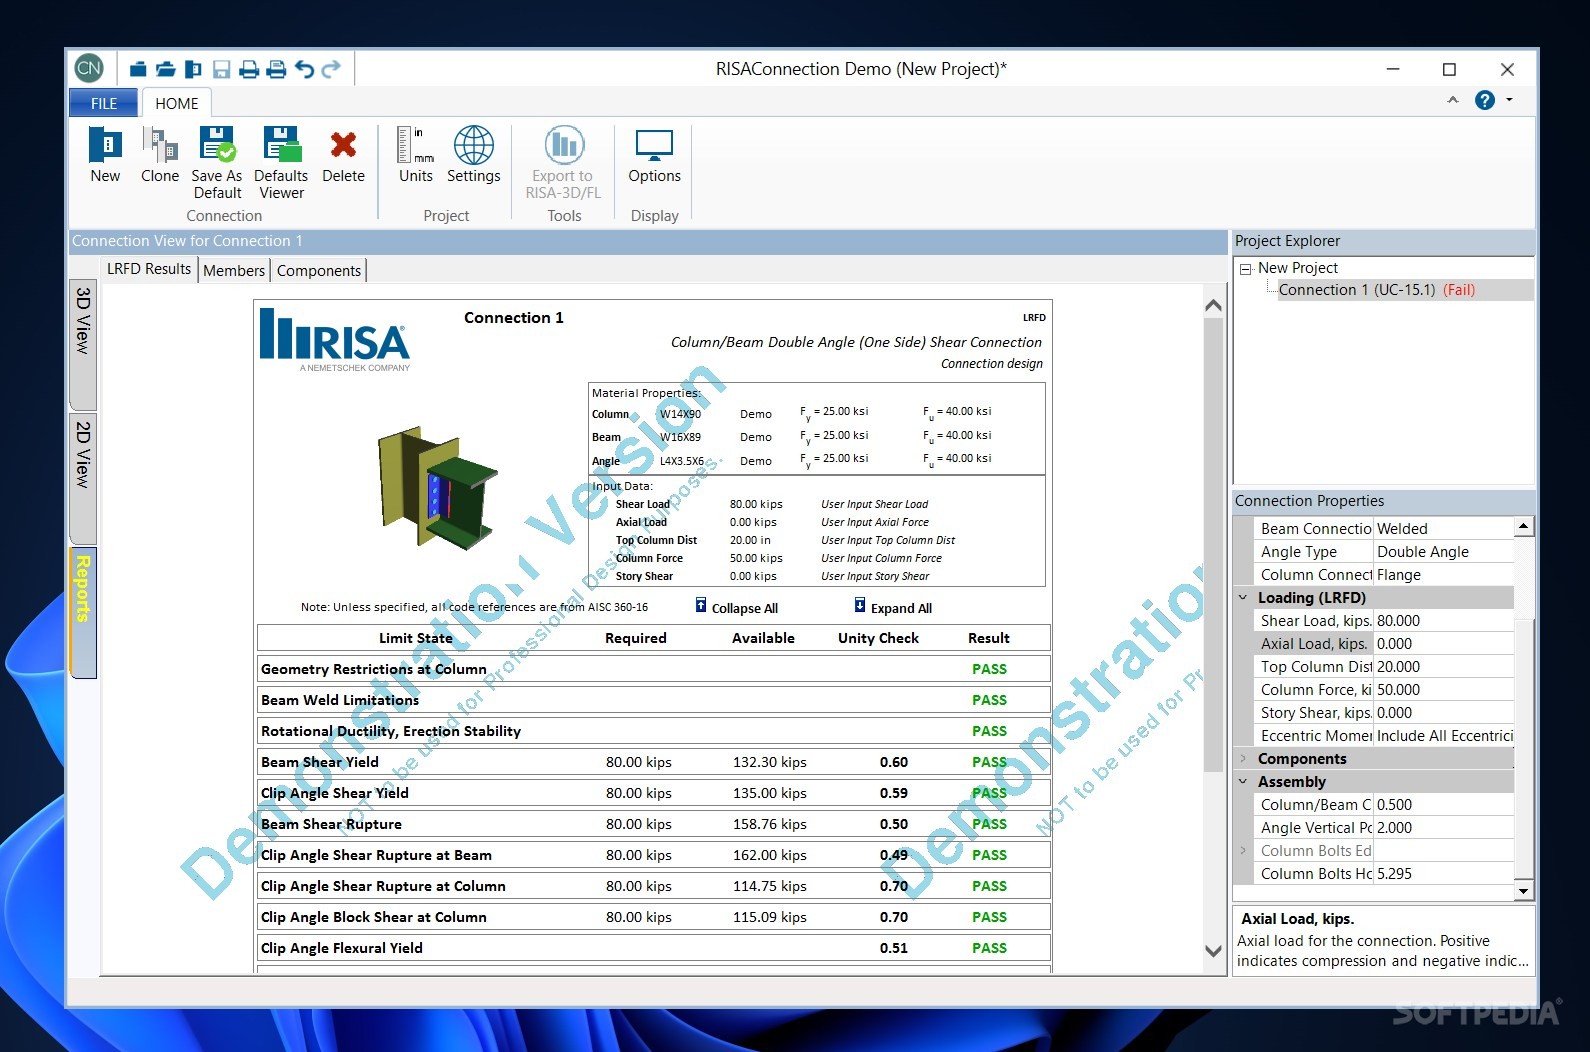The height and width of the screenshot is (1052, 1590).
Task: Open the FILE menu tab
Action: point(104,103)
